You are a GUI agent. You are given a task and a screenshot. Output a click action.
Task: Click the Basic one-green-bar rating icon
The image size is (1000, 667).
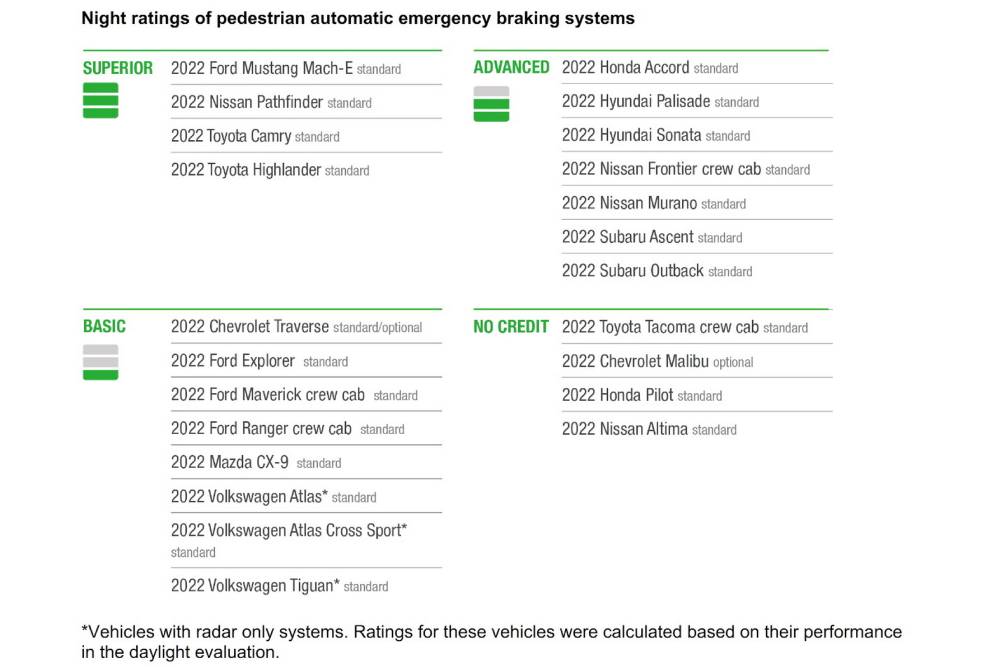100,361
